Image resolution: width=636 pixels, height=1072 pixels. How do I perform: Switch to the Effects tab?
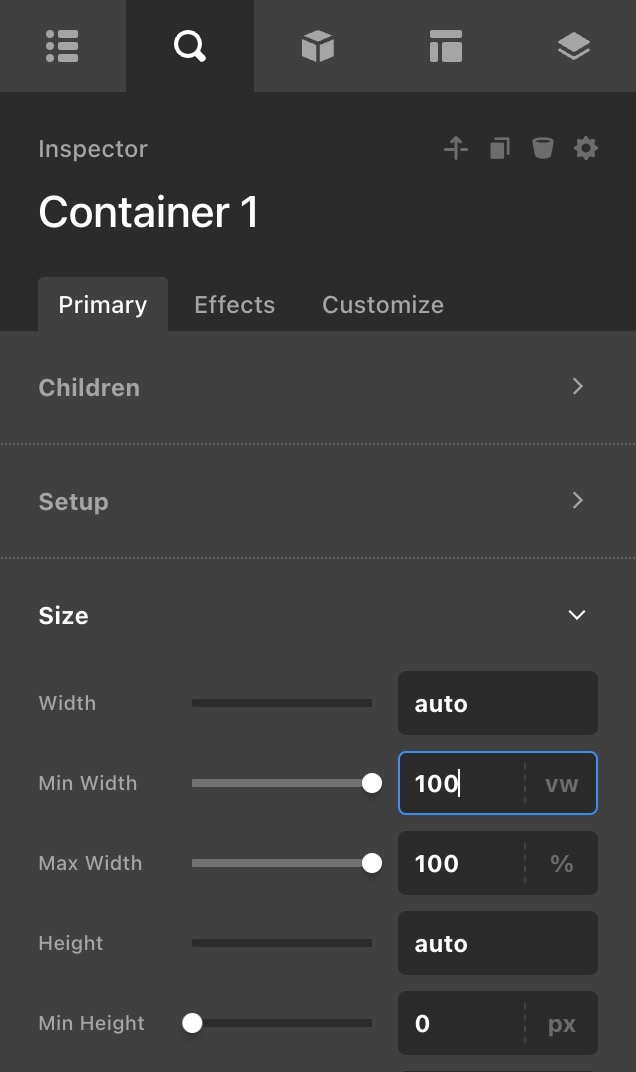click(234, 305)
